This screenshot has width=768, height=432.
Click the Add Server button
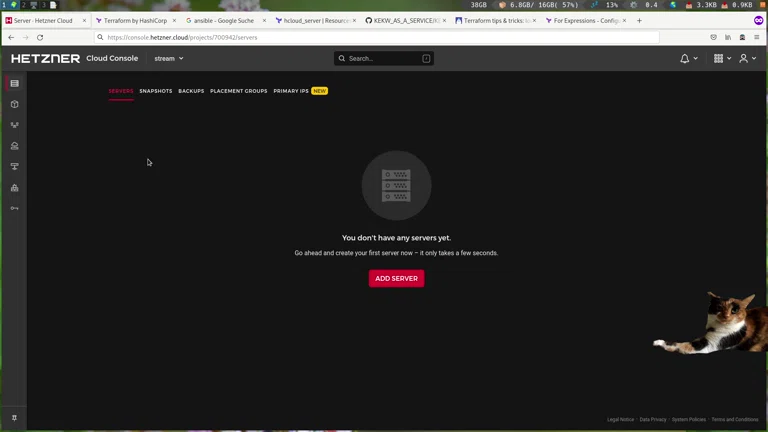tap(397, 278)
